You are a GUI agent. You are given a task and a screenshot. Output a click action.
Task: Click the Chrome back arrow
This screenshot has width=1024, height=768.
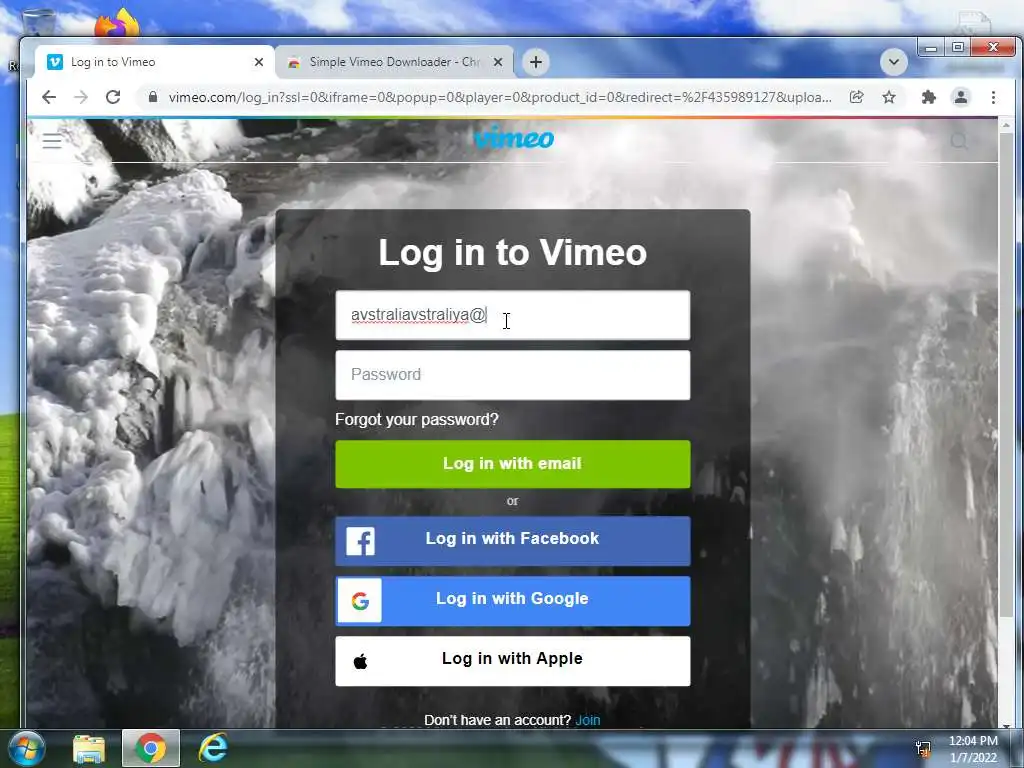pos(49,97)
